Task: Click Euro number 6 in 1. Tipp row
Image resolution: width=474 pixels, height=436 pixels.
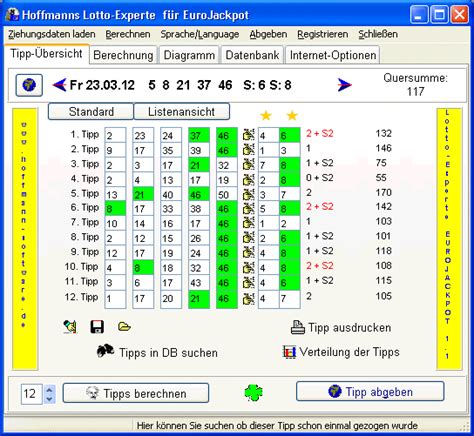Action: click(x=290, y=135)
